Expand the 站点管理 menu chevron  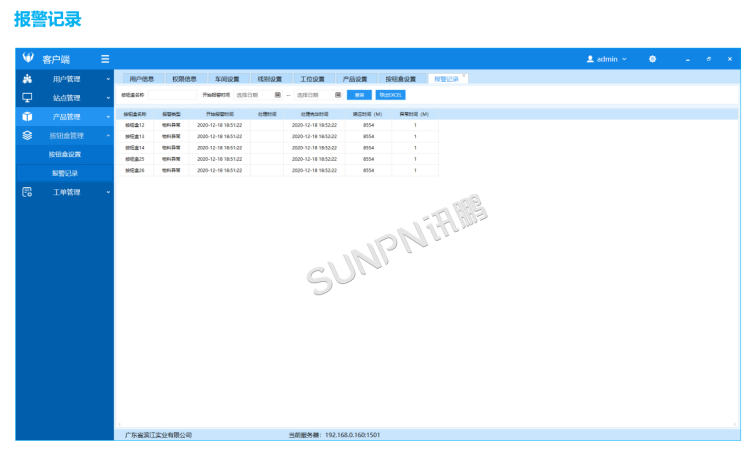coord(108,98)
